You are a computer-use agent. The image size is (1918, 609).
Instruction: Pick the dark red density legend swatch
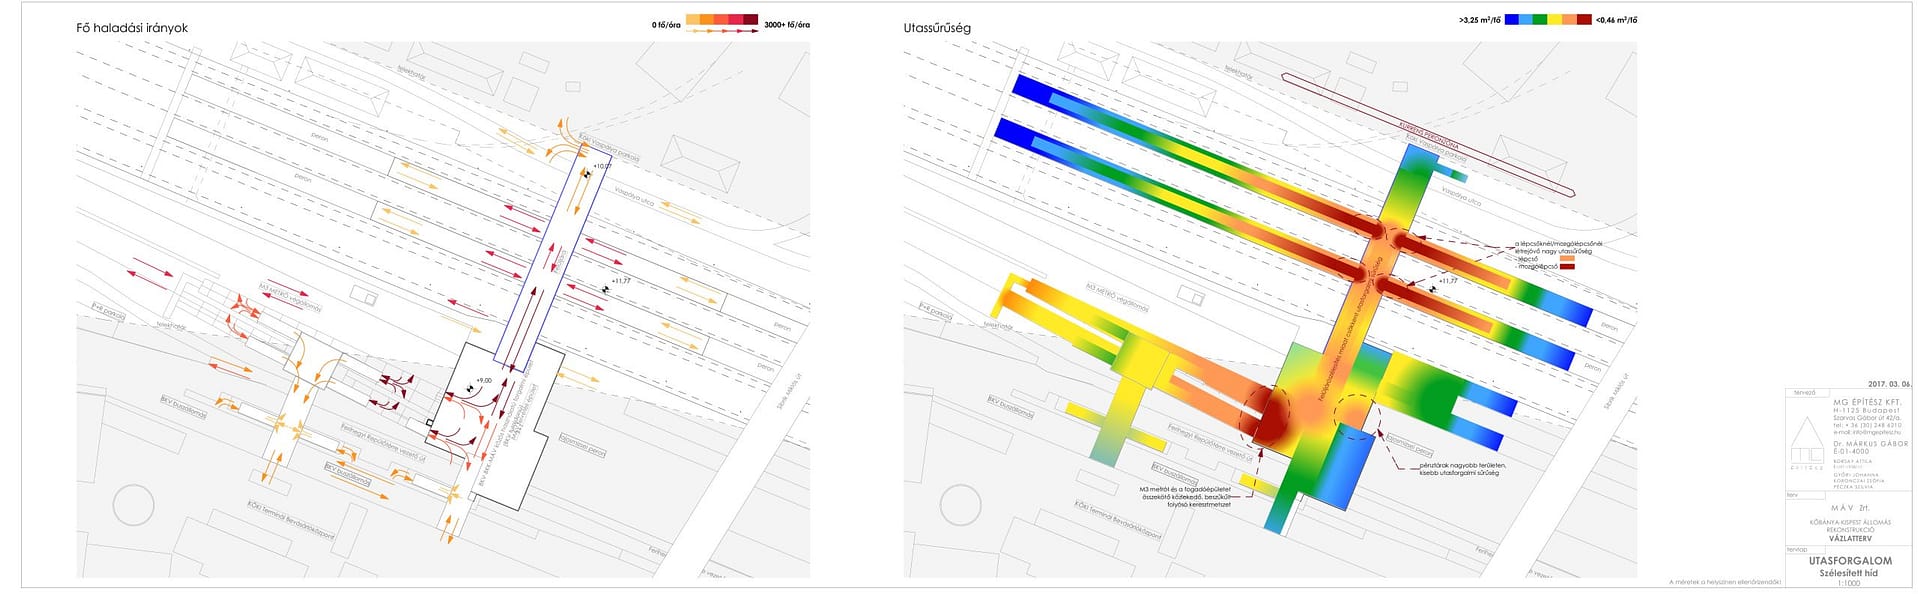1584,19
